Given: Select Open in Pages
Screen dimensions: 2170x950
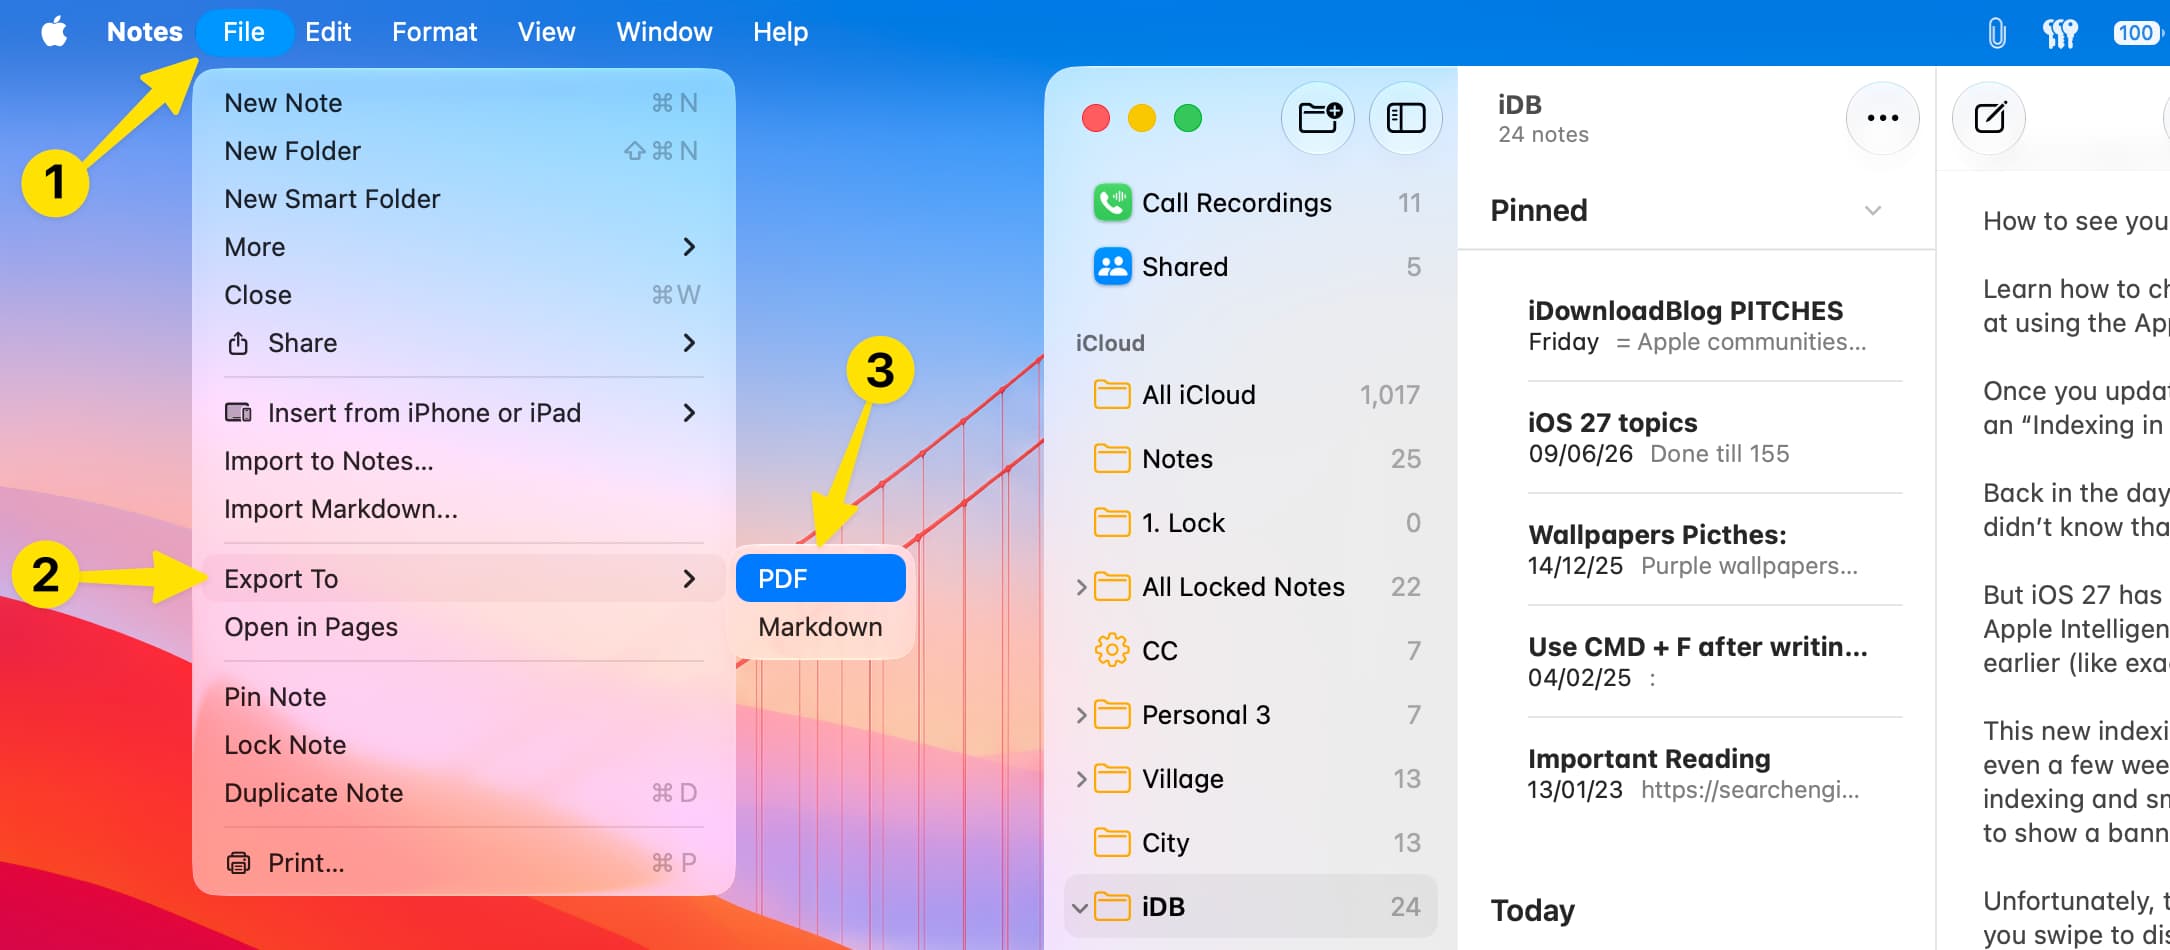Looking at the screenshot, I should click(x=463, y=627).
